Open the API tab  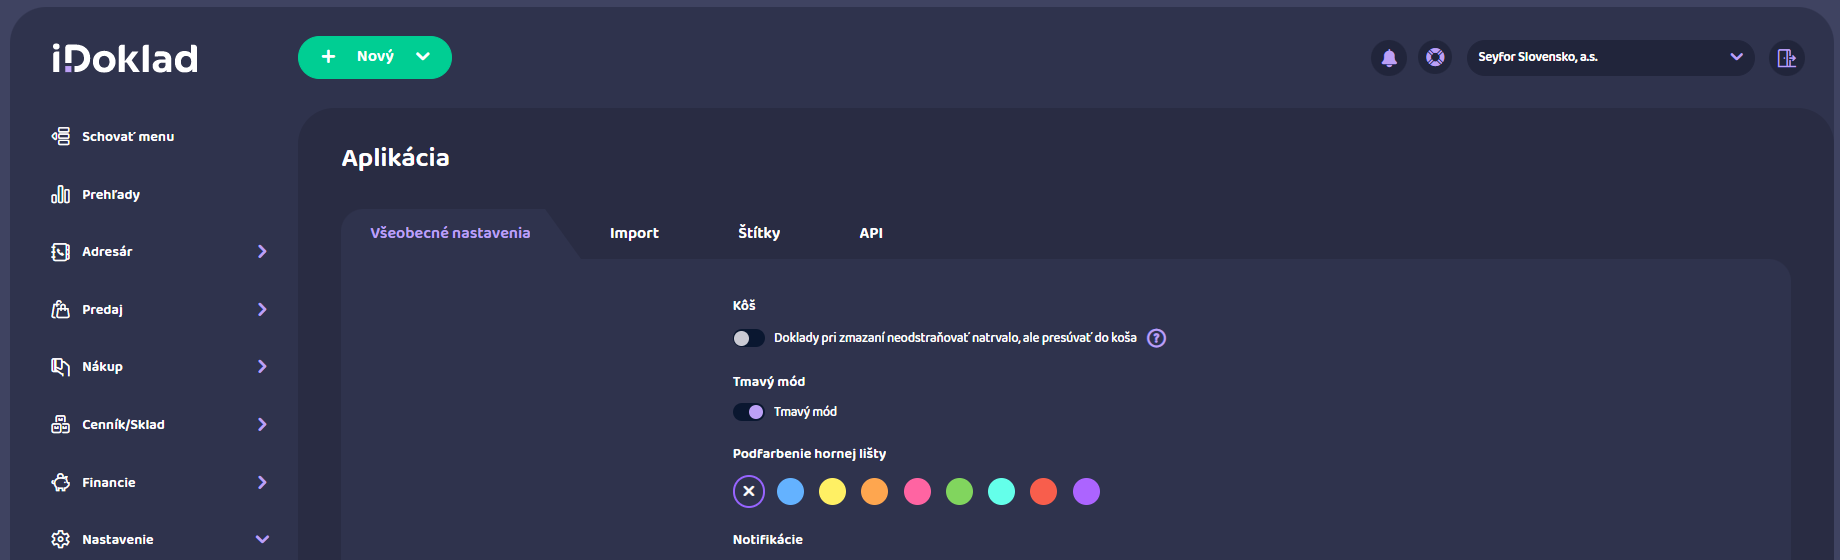click(x=871, y=233)
